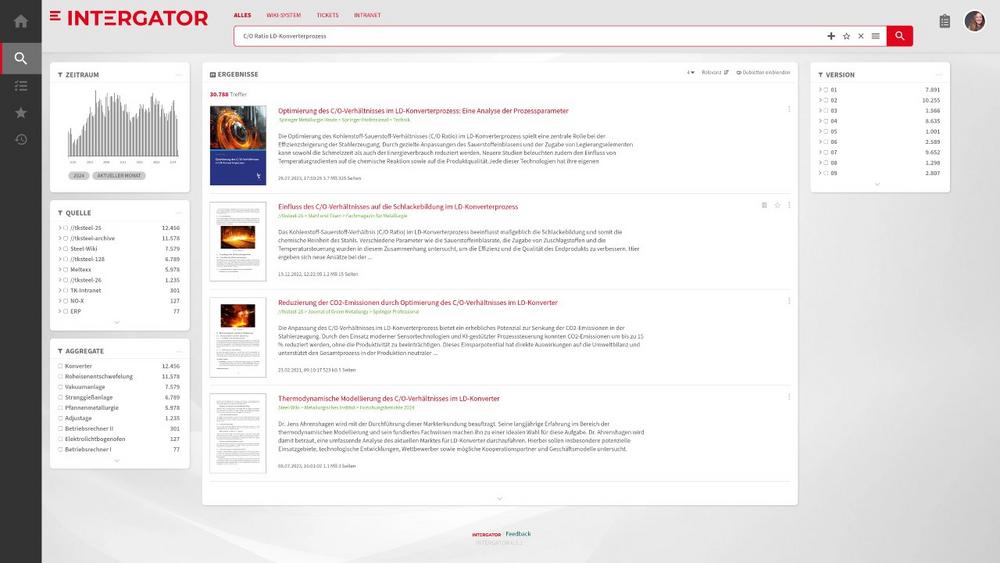Screen dimensions: 1000x563
Task: Click the Feedback link in the footer
Action: point(518,534)
